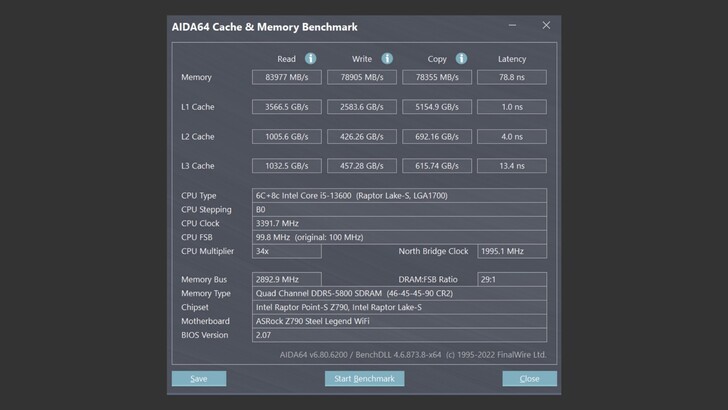Click the Memory Type label
Screen dimensions: 728x410
pyautogui.click(x=206, y=293)
